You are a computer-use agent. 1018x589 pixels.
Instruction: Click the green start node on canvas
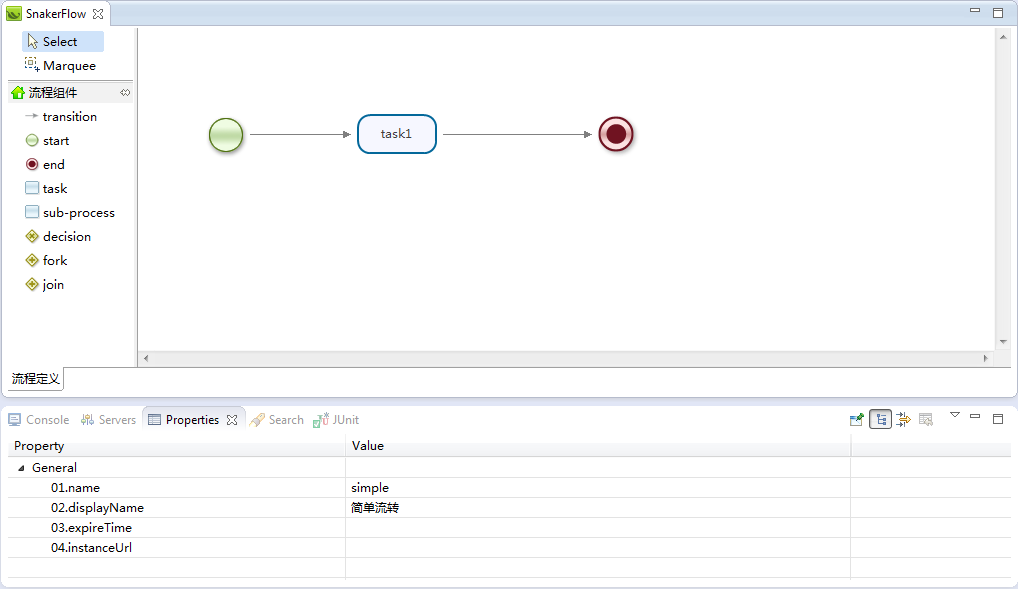(226, 135)
